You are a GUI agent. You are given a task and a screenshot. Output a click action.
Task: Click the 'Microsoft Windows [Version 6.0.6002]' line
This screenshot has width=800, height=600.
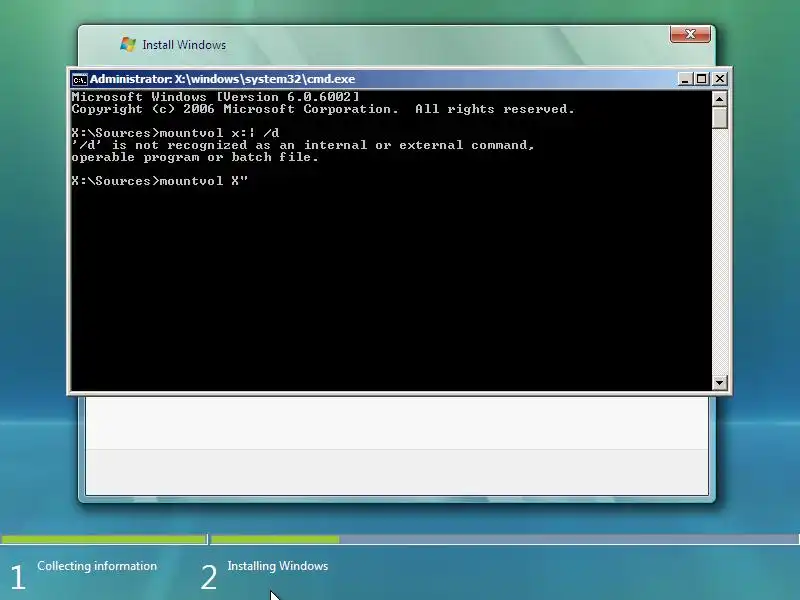click(x=215, y=97)
